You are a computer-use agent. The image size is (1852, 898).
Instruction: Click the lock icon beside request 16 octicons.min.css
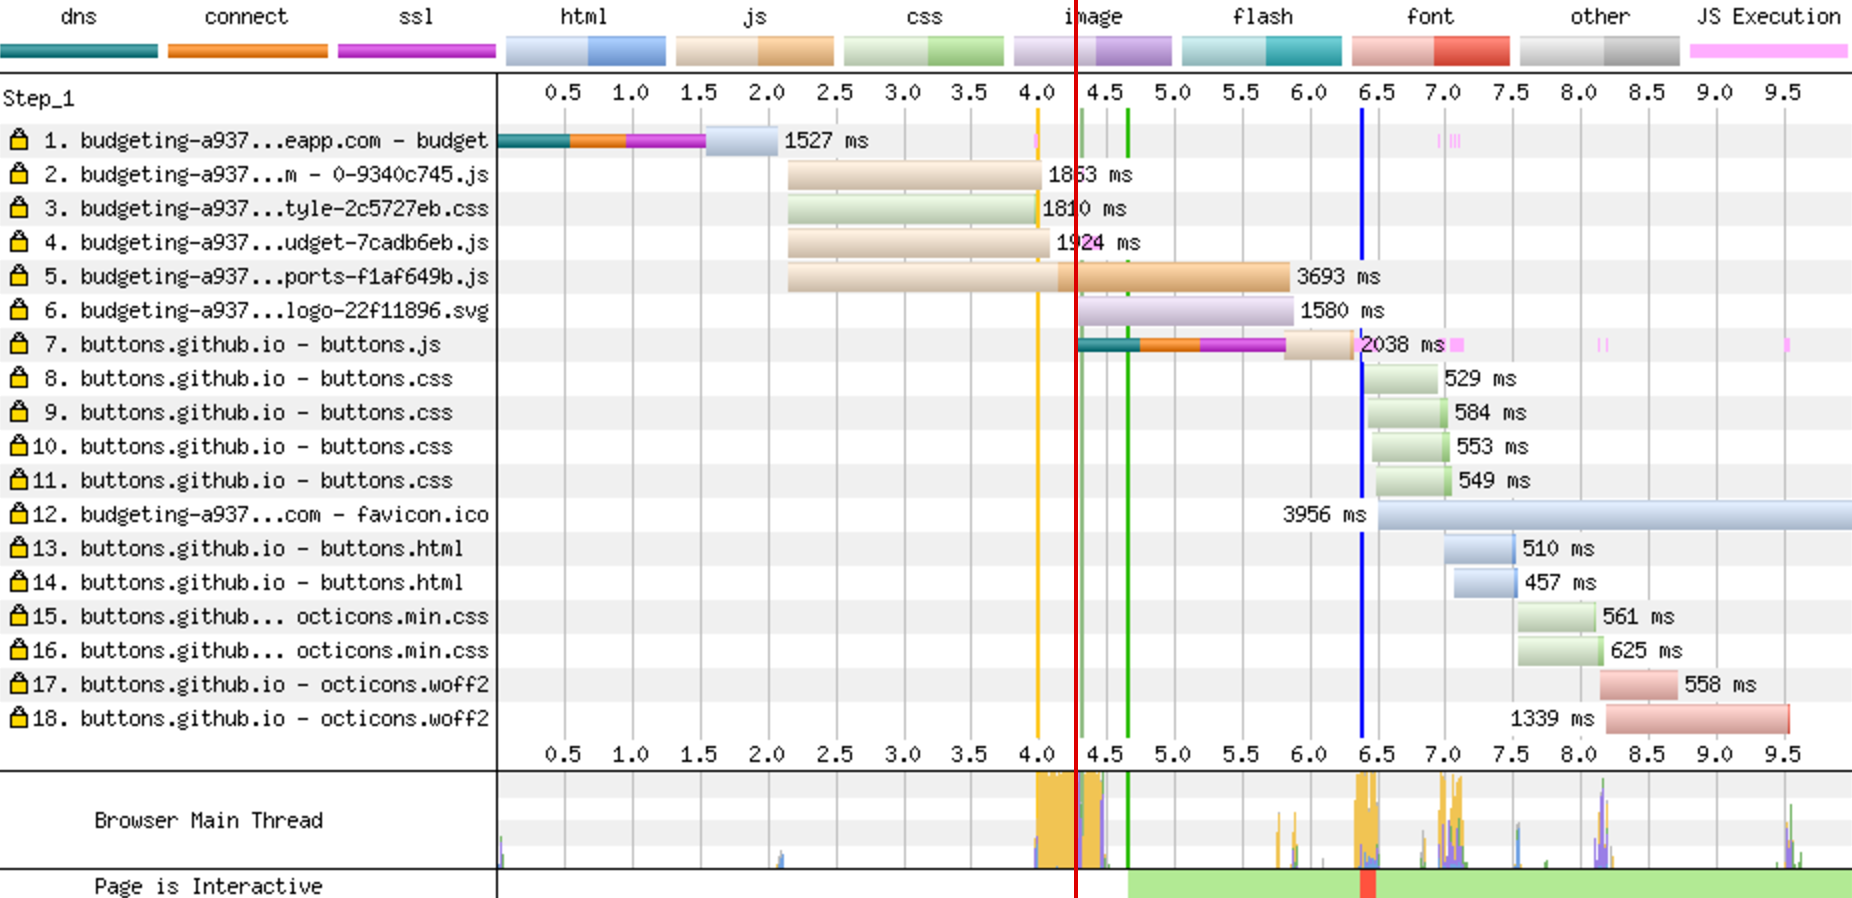pos(18,650)
